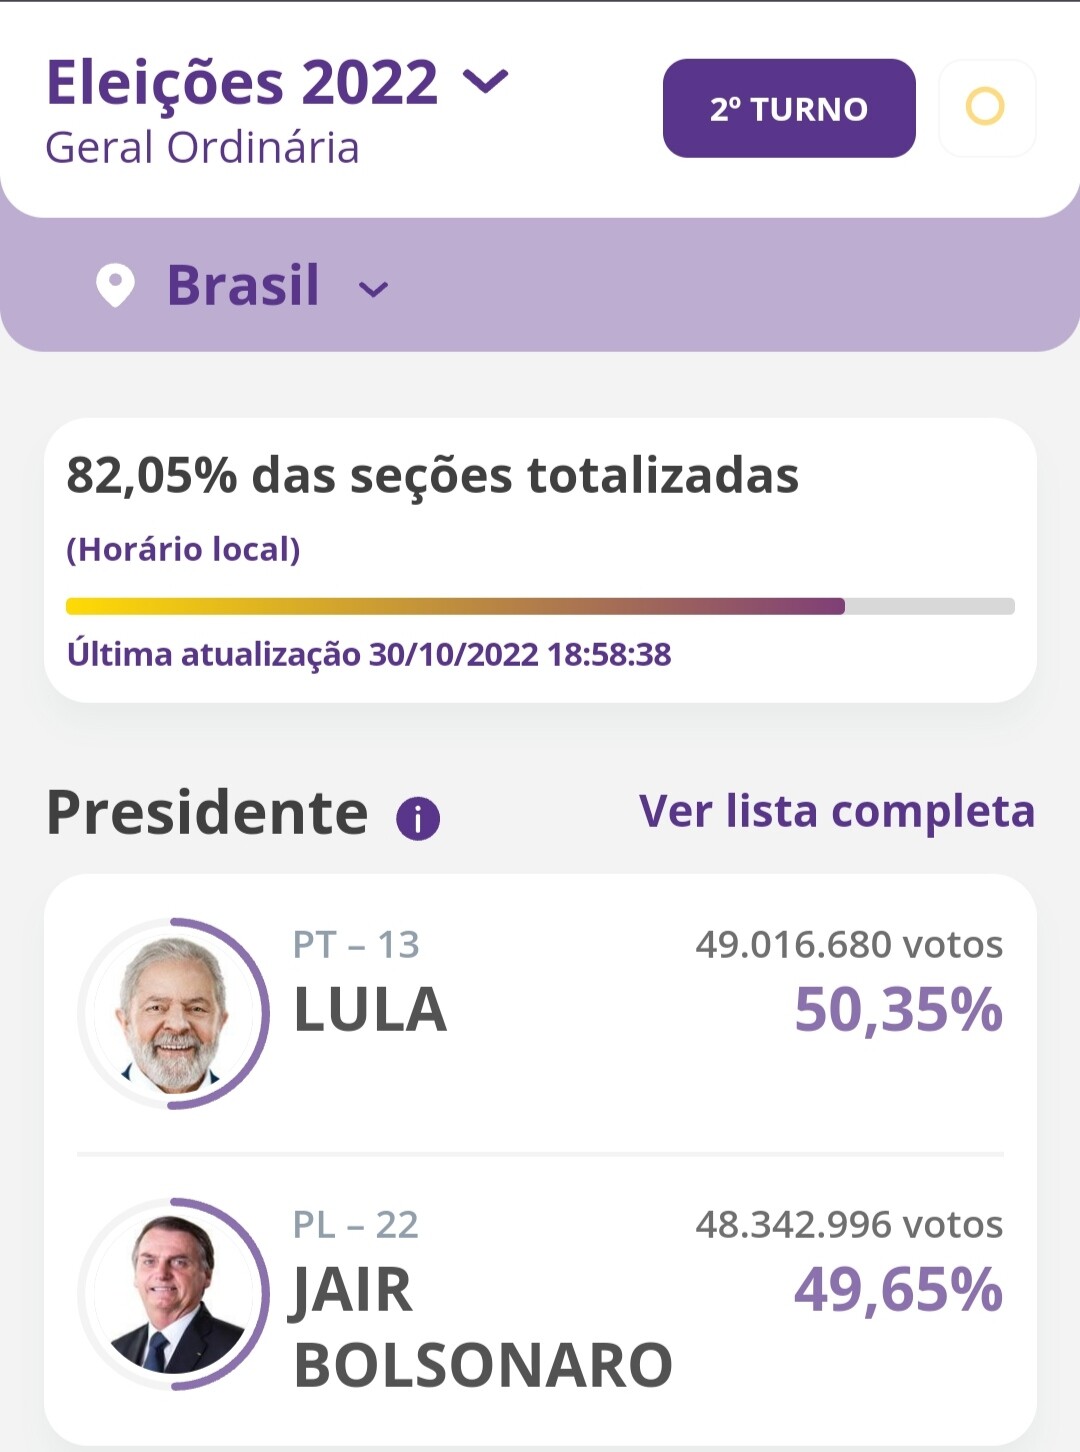Click the yellow circle icon button
This screenshot has width=1080, height=1452.
986,107
